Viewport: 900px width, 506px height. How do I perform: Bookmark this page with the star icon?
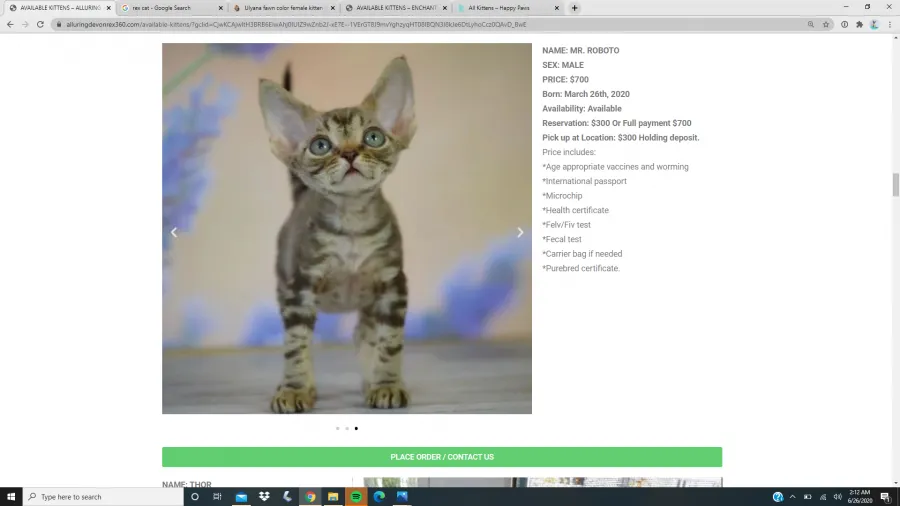tap(826, 25)
